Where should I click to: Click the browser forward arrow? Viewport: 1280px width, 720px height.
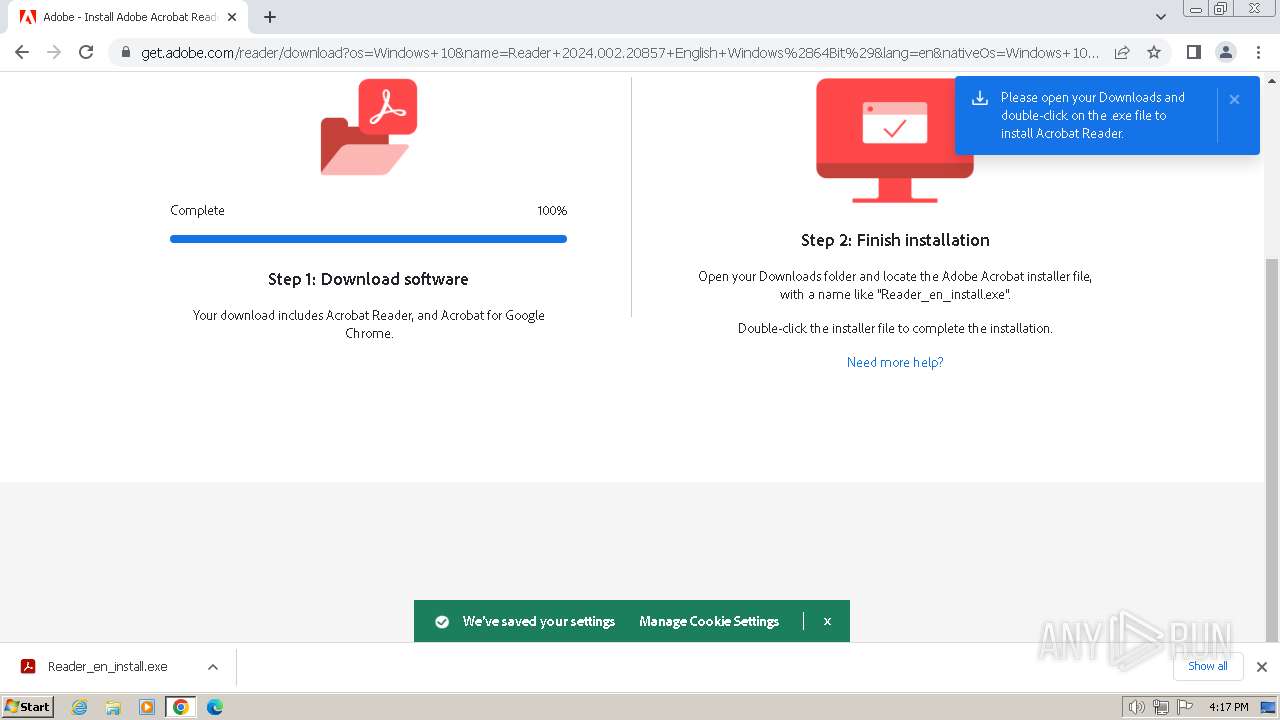54,52
